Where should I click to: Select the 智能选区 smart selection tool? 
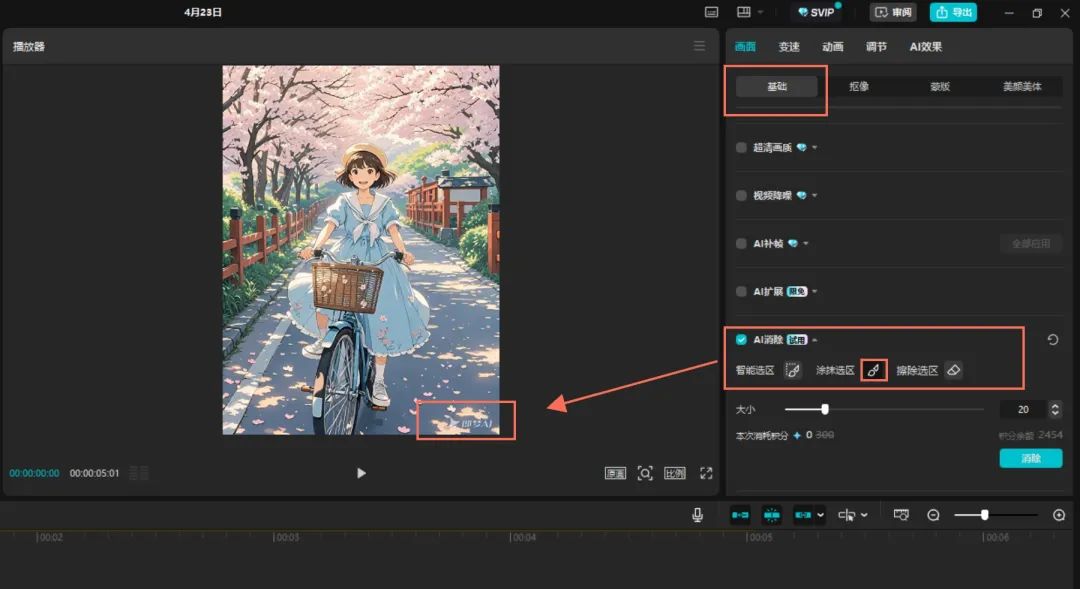792,371
